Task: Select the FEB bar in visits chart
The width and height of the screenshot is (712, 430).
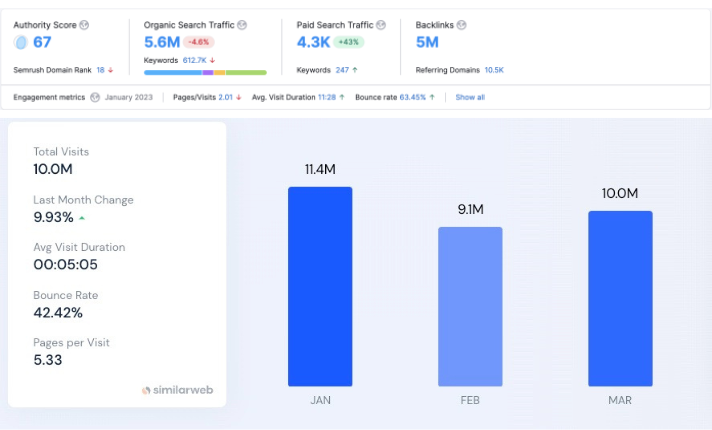Action: [470, 306]
